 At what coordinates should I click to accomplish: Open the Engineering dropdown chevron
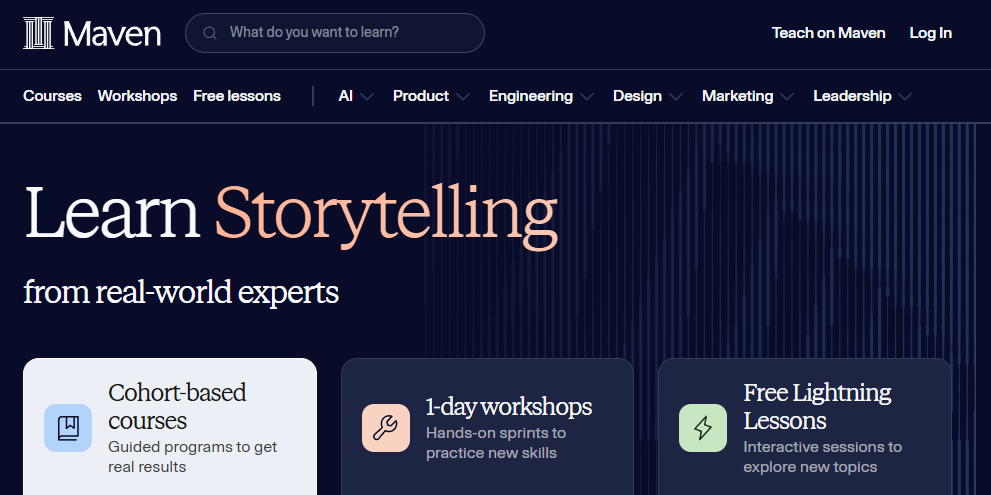coord(587,97)
